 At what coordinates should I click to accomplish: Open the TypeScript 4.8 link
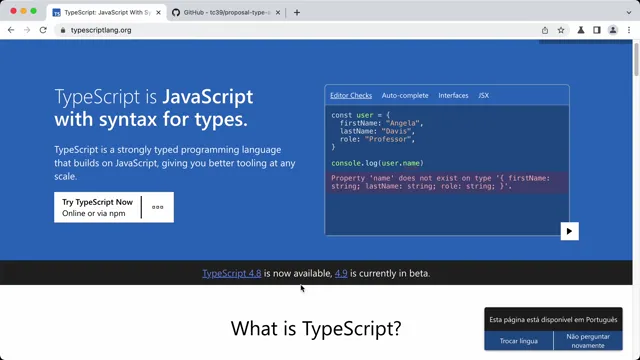point(232,273)
